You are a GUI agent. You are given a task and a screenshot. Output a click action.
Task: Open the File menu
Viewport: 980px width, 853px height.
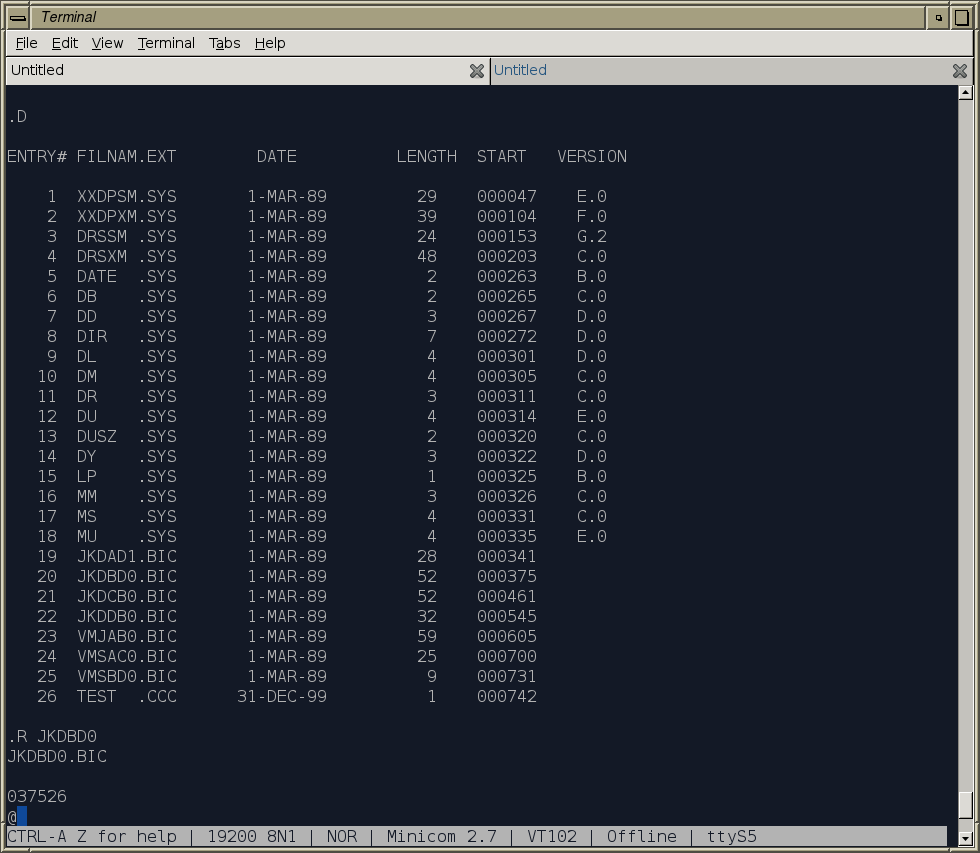(27, 43)
